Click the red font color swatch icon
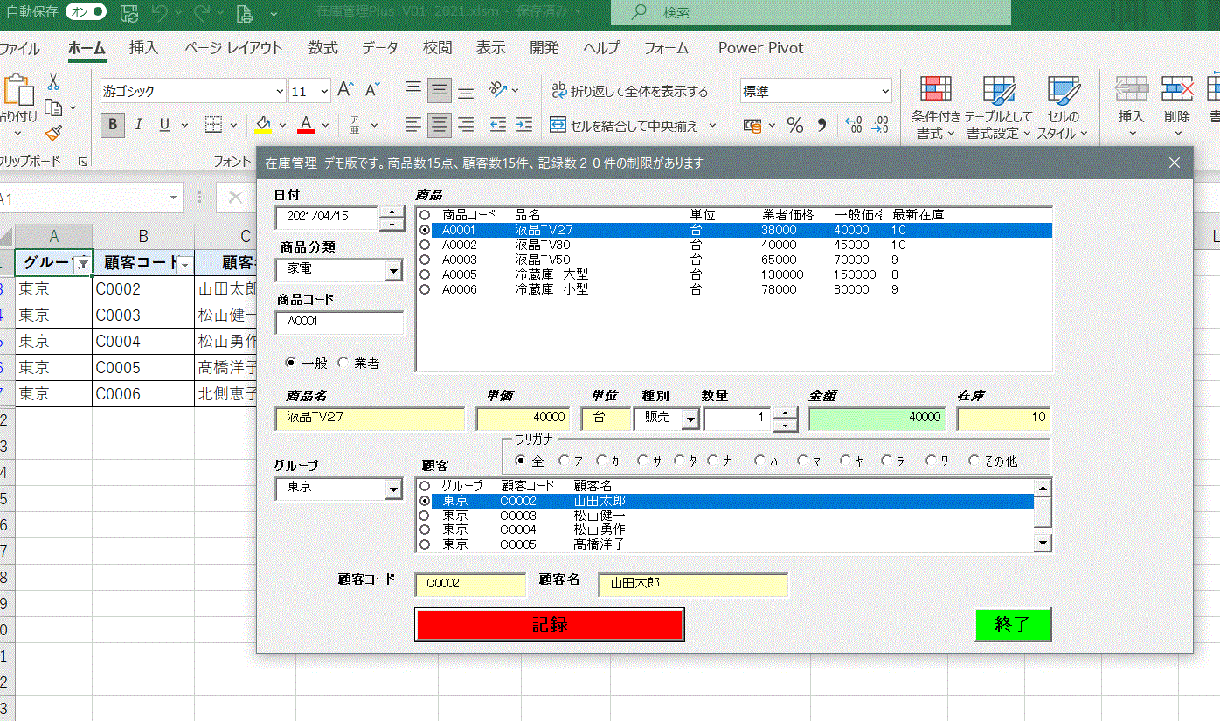 307,125
